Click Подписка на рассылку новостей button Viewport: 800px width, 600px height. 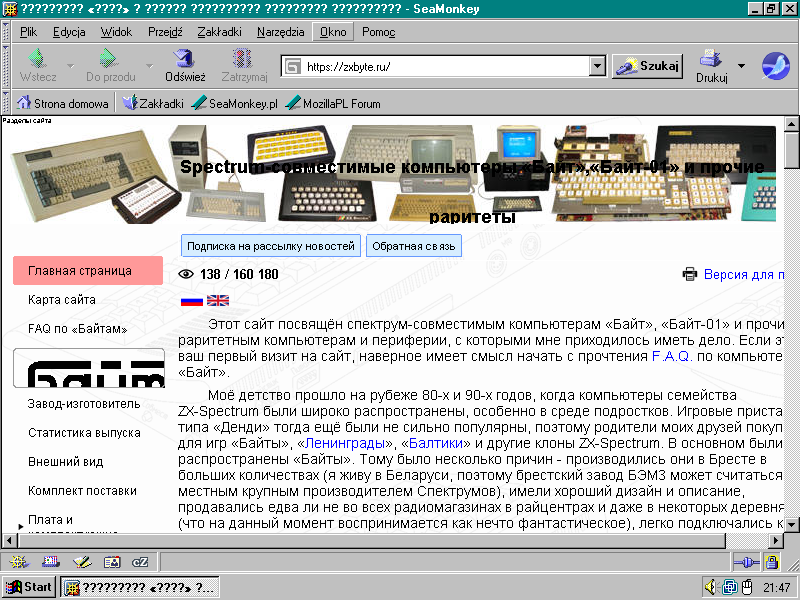click(271, 246)
